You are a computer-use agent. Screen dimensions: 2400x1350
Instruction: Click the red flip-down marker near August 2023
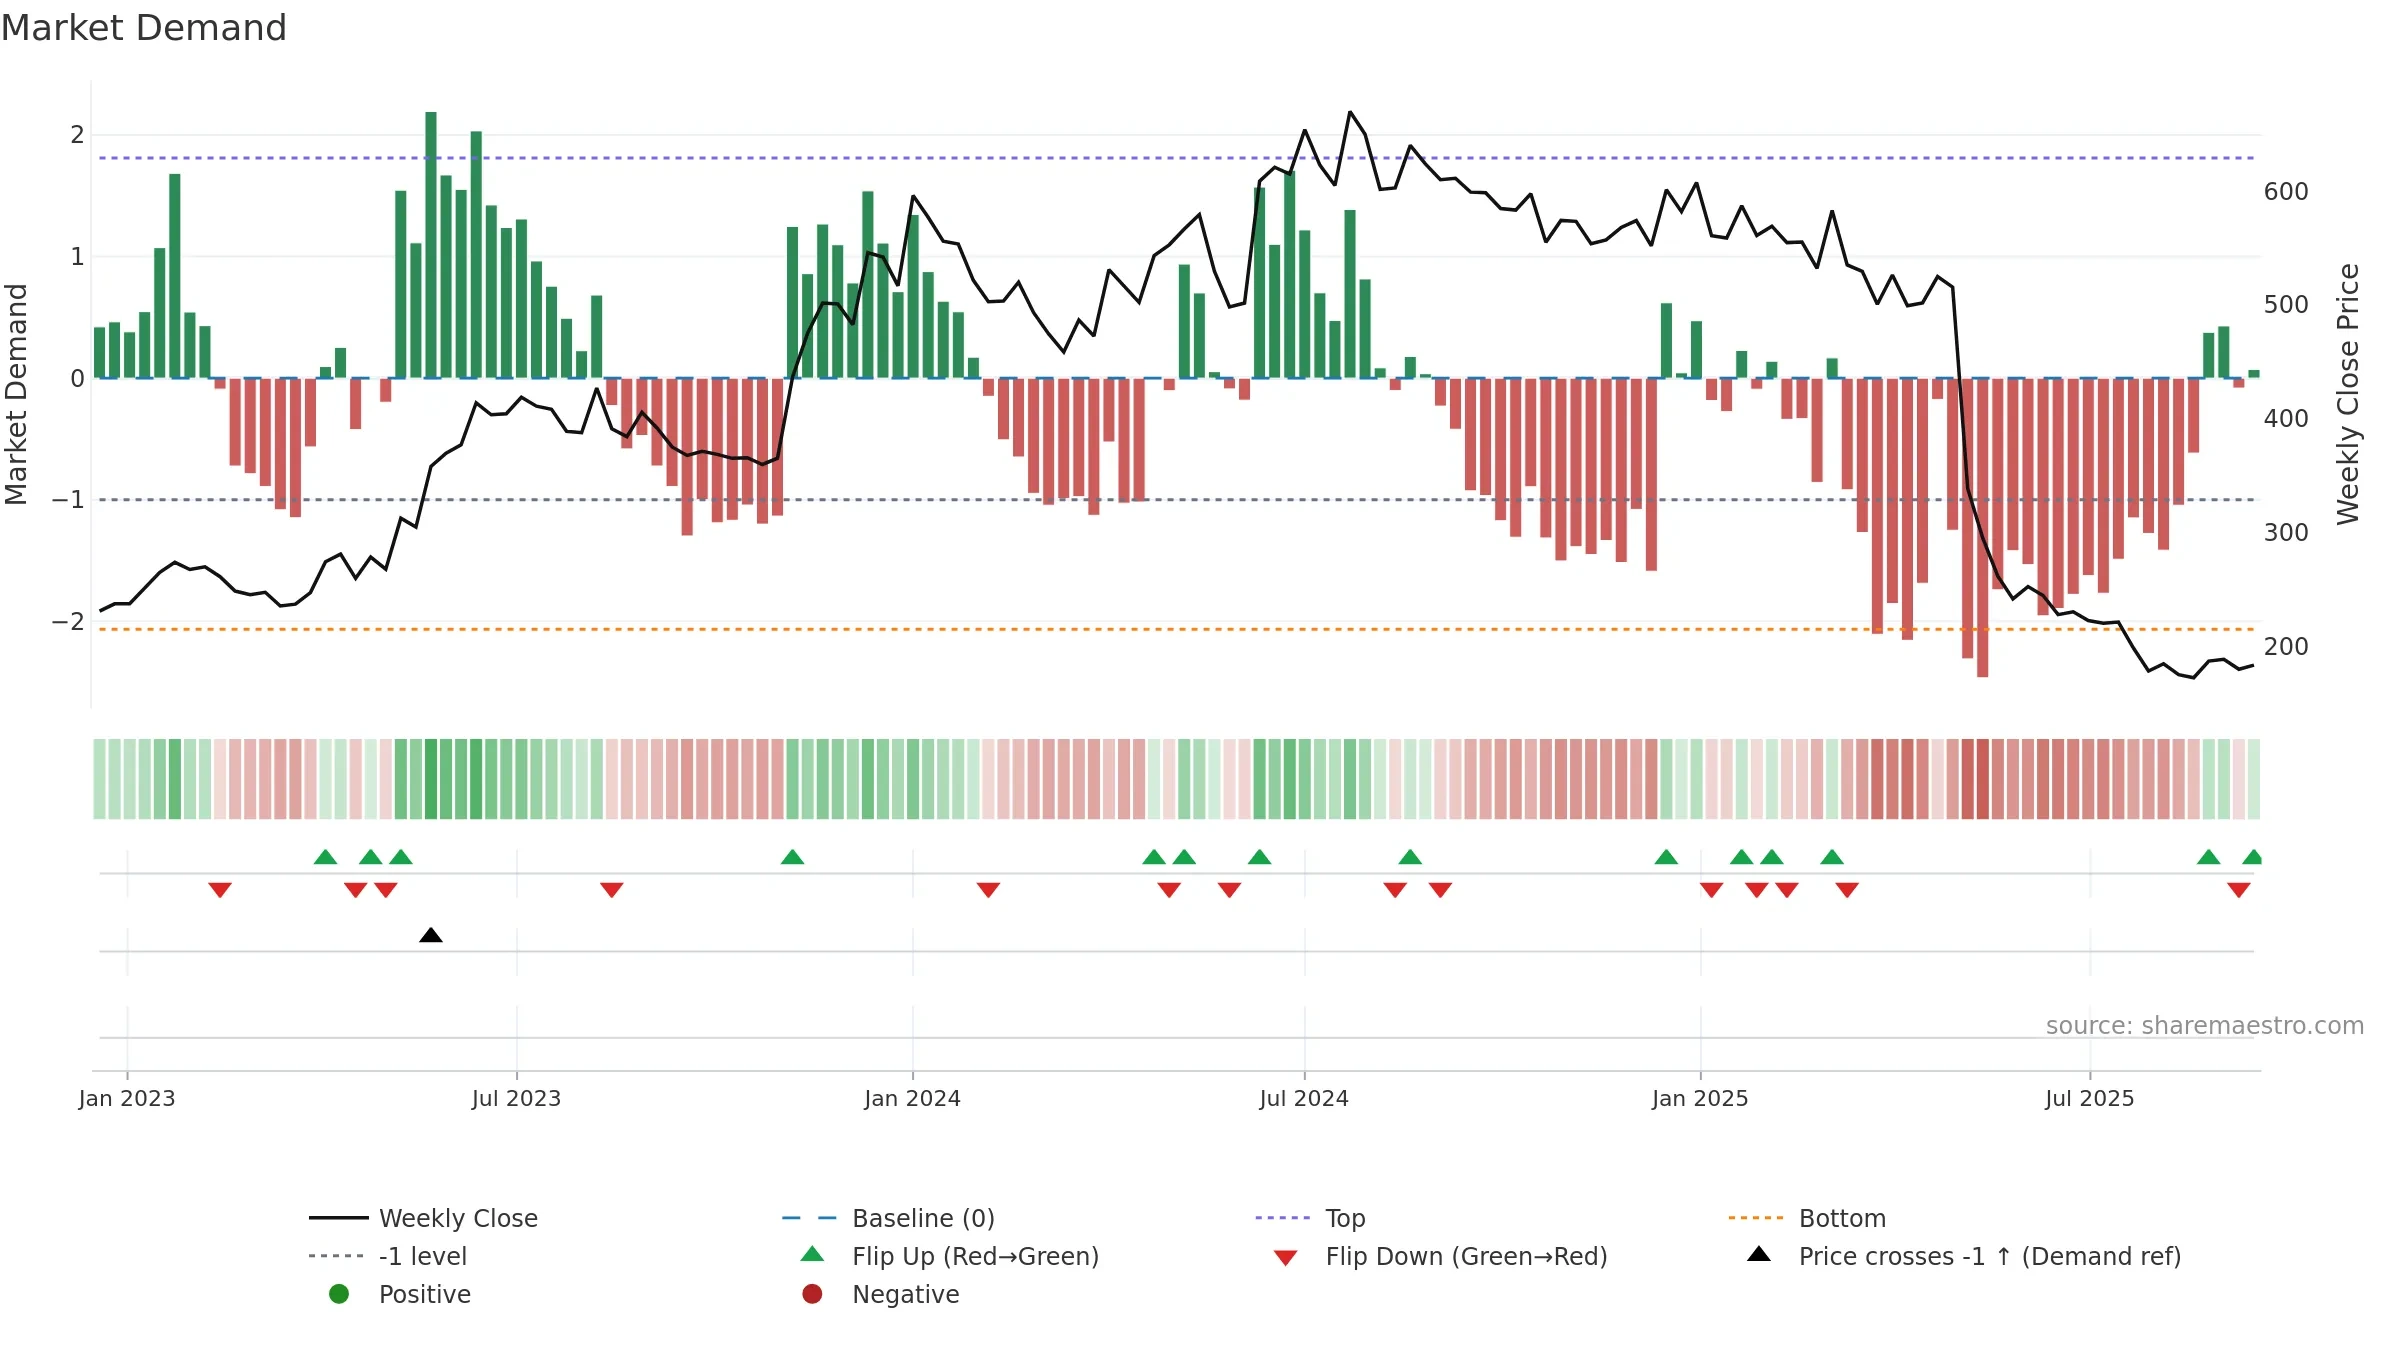612,890
